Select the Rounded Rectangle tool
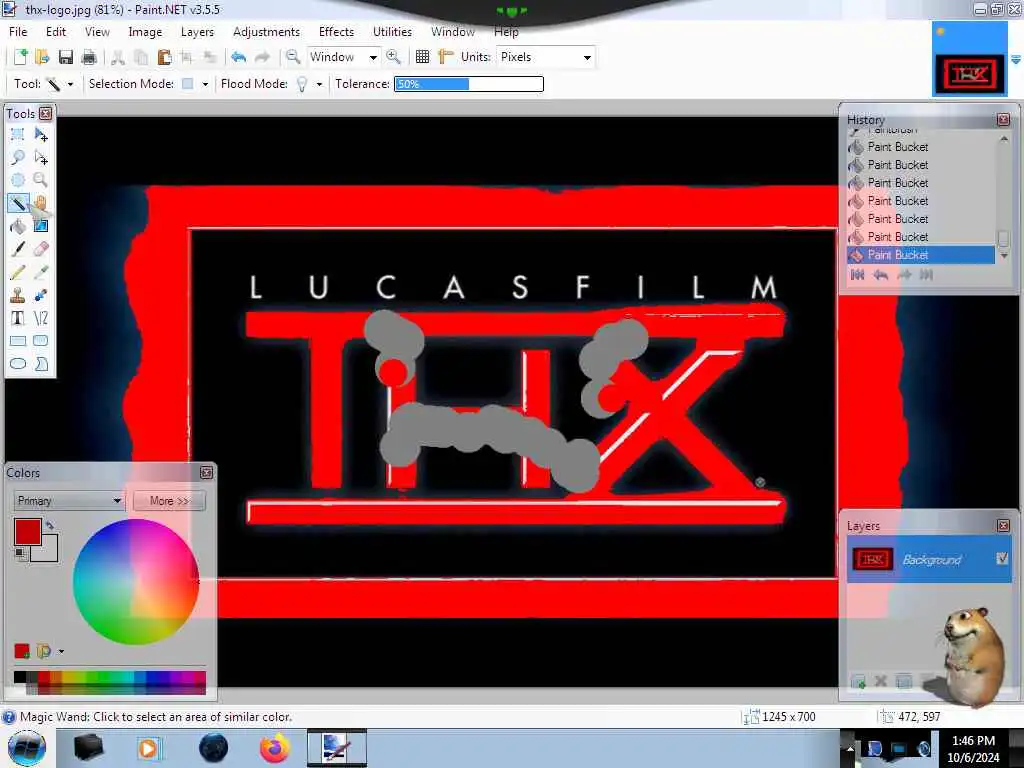Viewport: 1024px width, 768px height. [x=40, y=341]
